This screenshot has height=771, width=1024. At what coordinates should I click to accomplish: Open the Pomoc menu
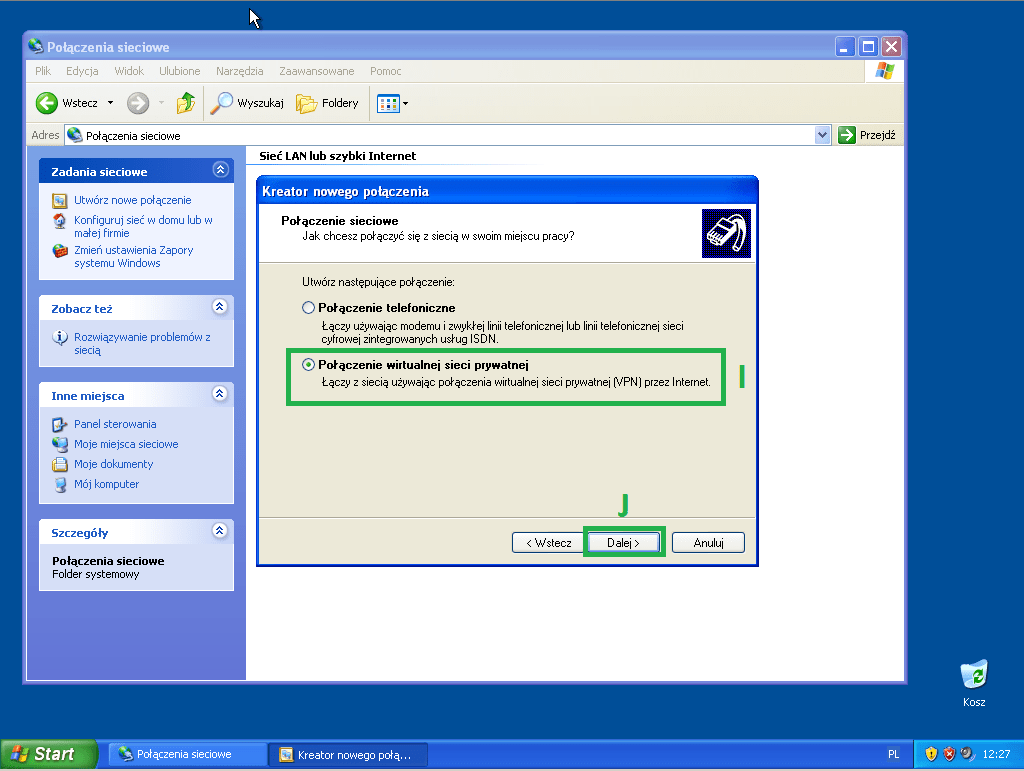coord(385,71)
